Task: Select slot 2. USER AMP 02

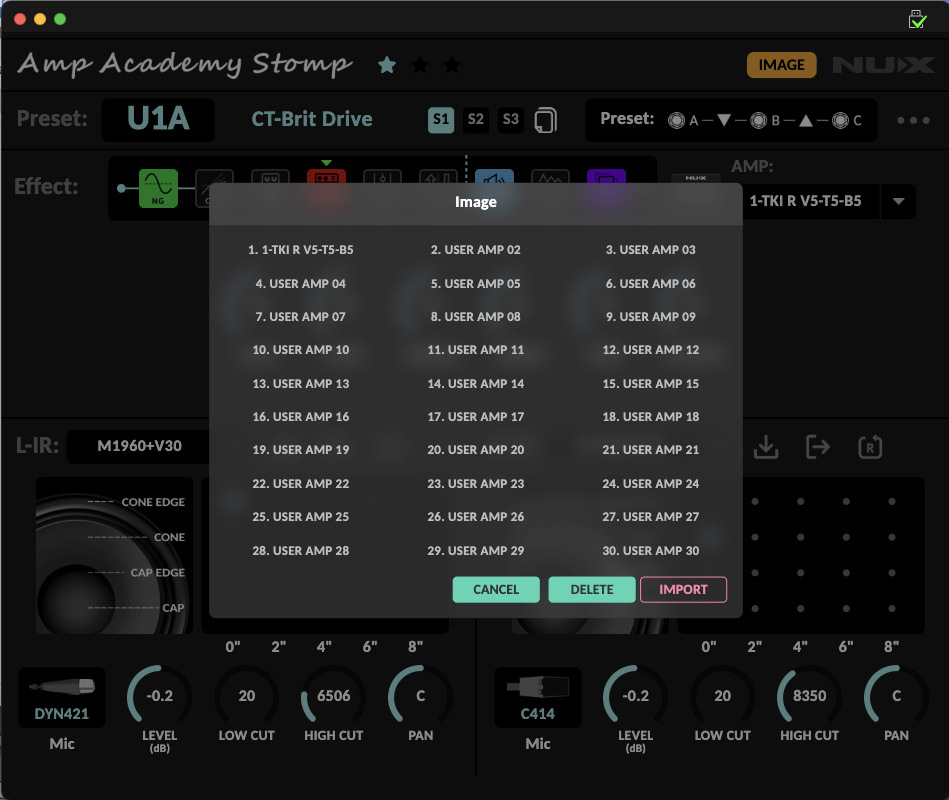Action: (x=476, y=249)
